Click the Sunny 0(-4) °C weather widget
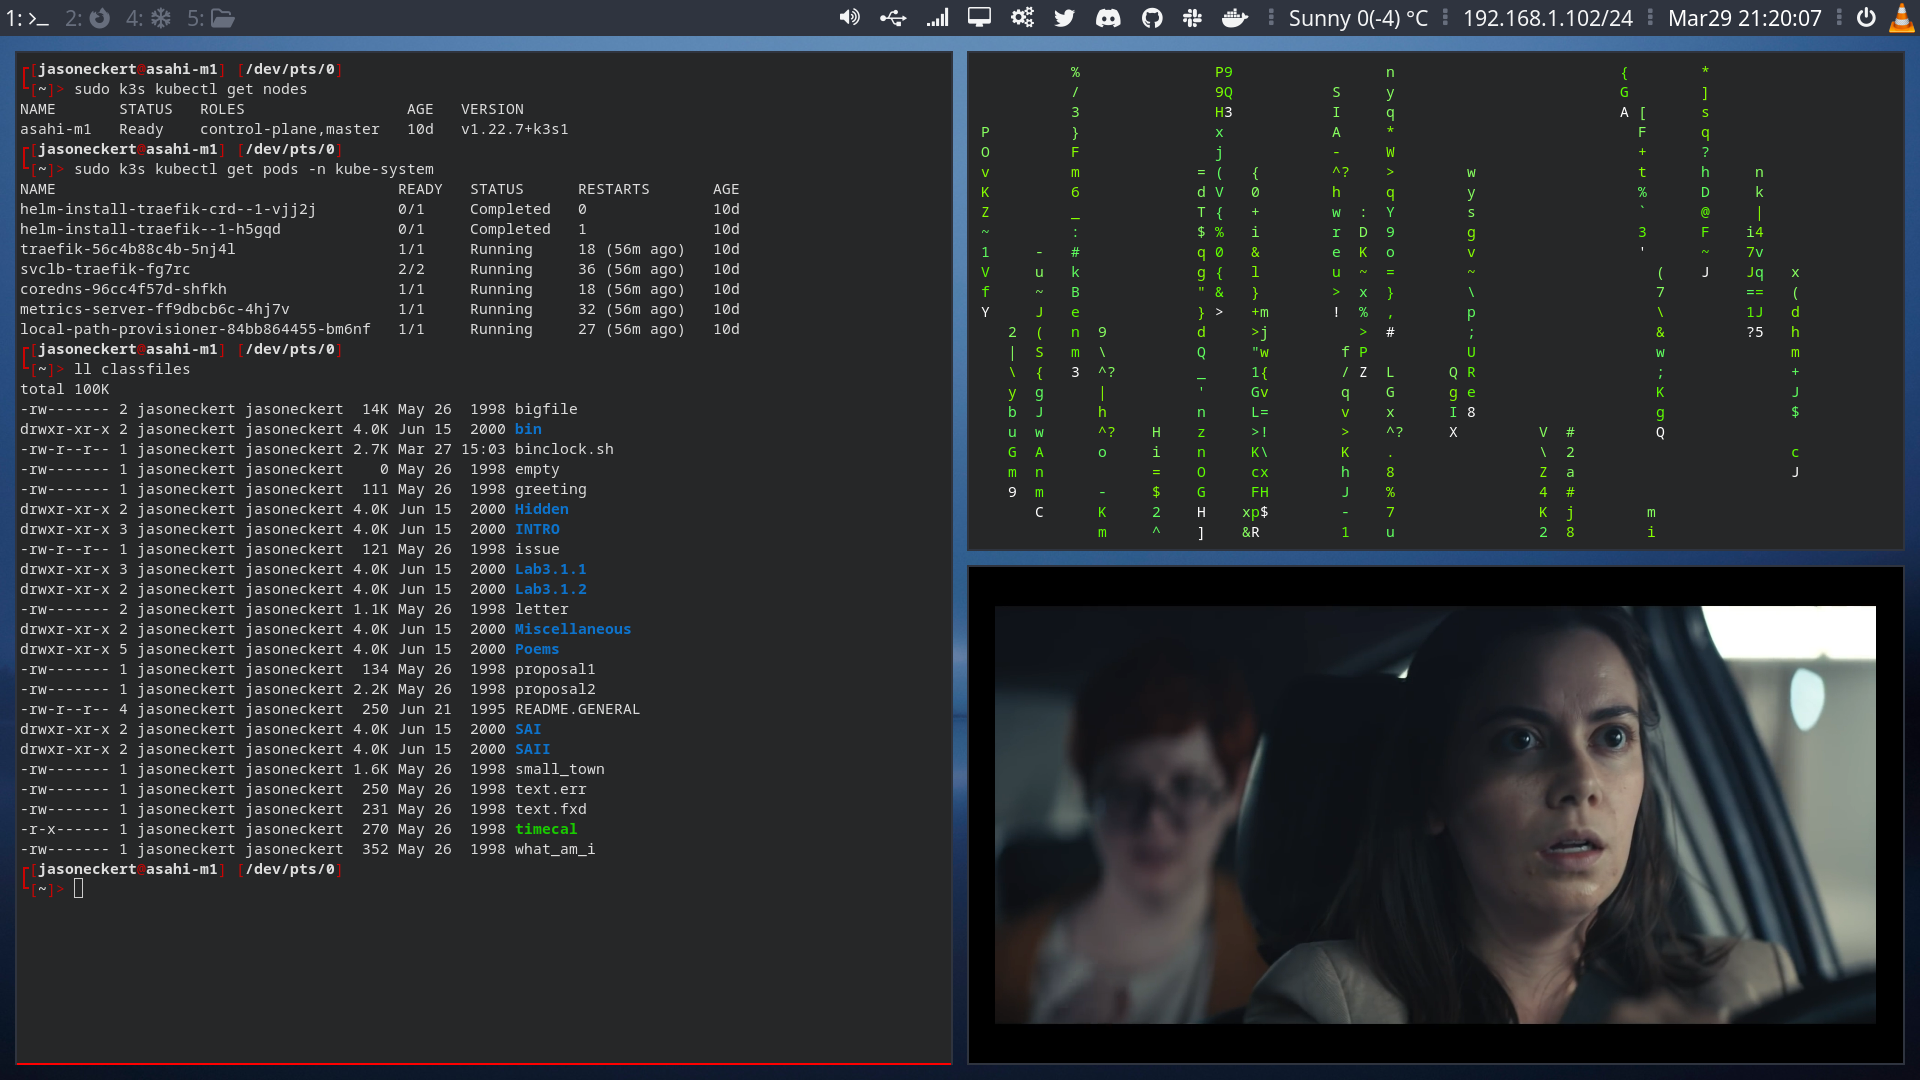The height and width of the screenshot is (1080, 1920). click(x=1358, y=18)
